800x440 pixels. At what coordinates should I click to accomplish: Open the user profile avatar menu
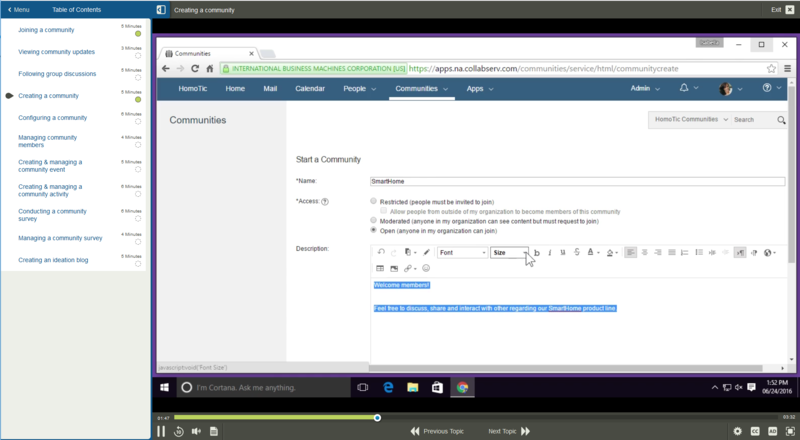pos(731,89)
